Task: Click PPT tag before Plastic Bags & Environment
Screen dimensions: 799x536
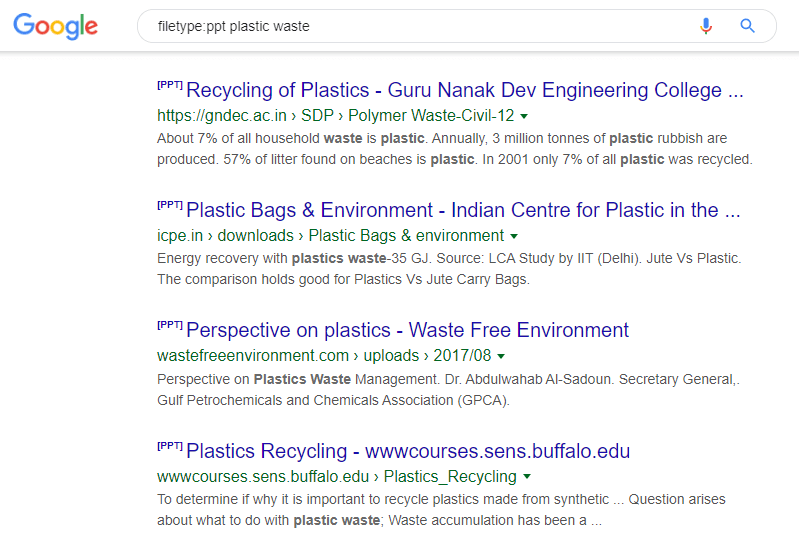Action: pos(170,205)
